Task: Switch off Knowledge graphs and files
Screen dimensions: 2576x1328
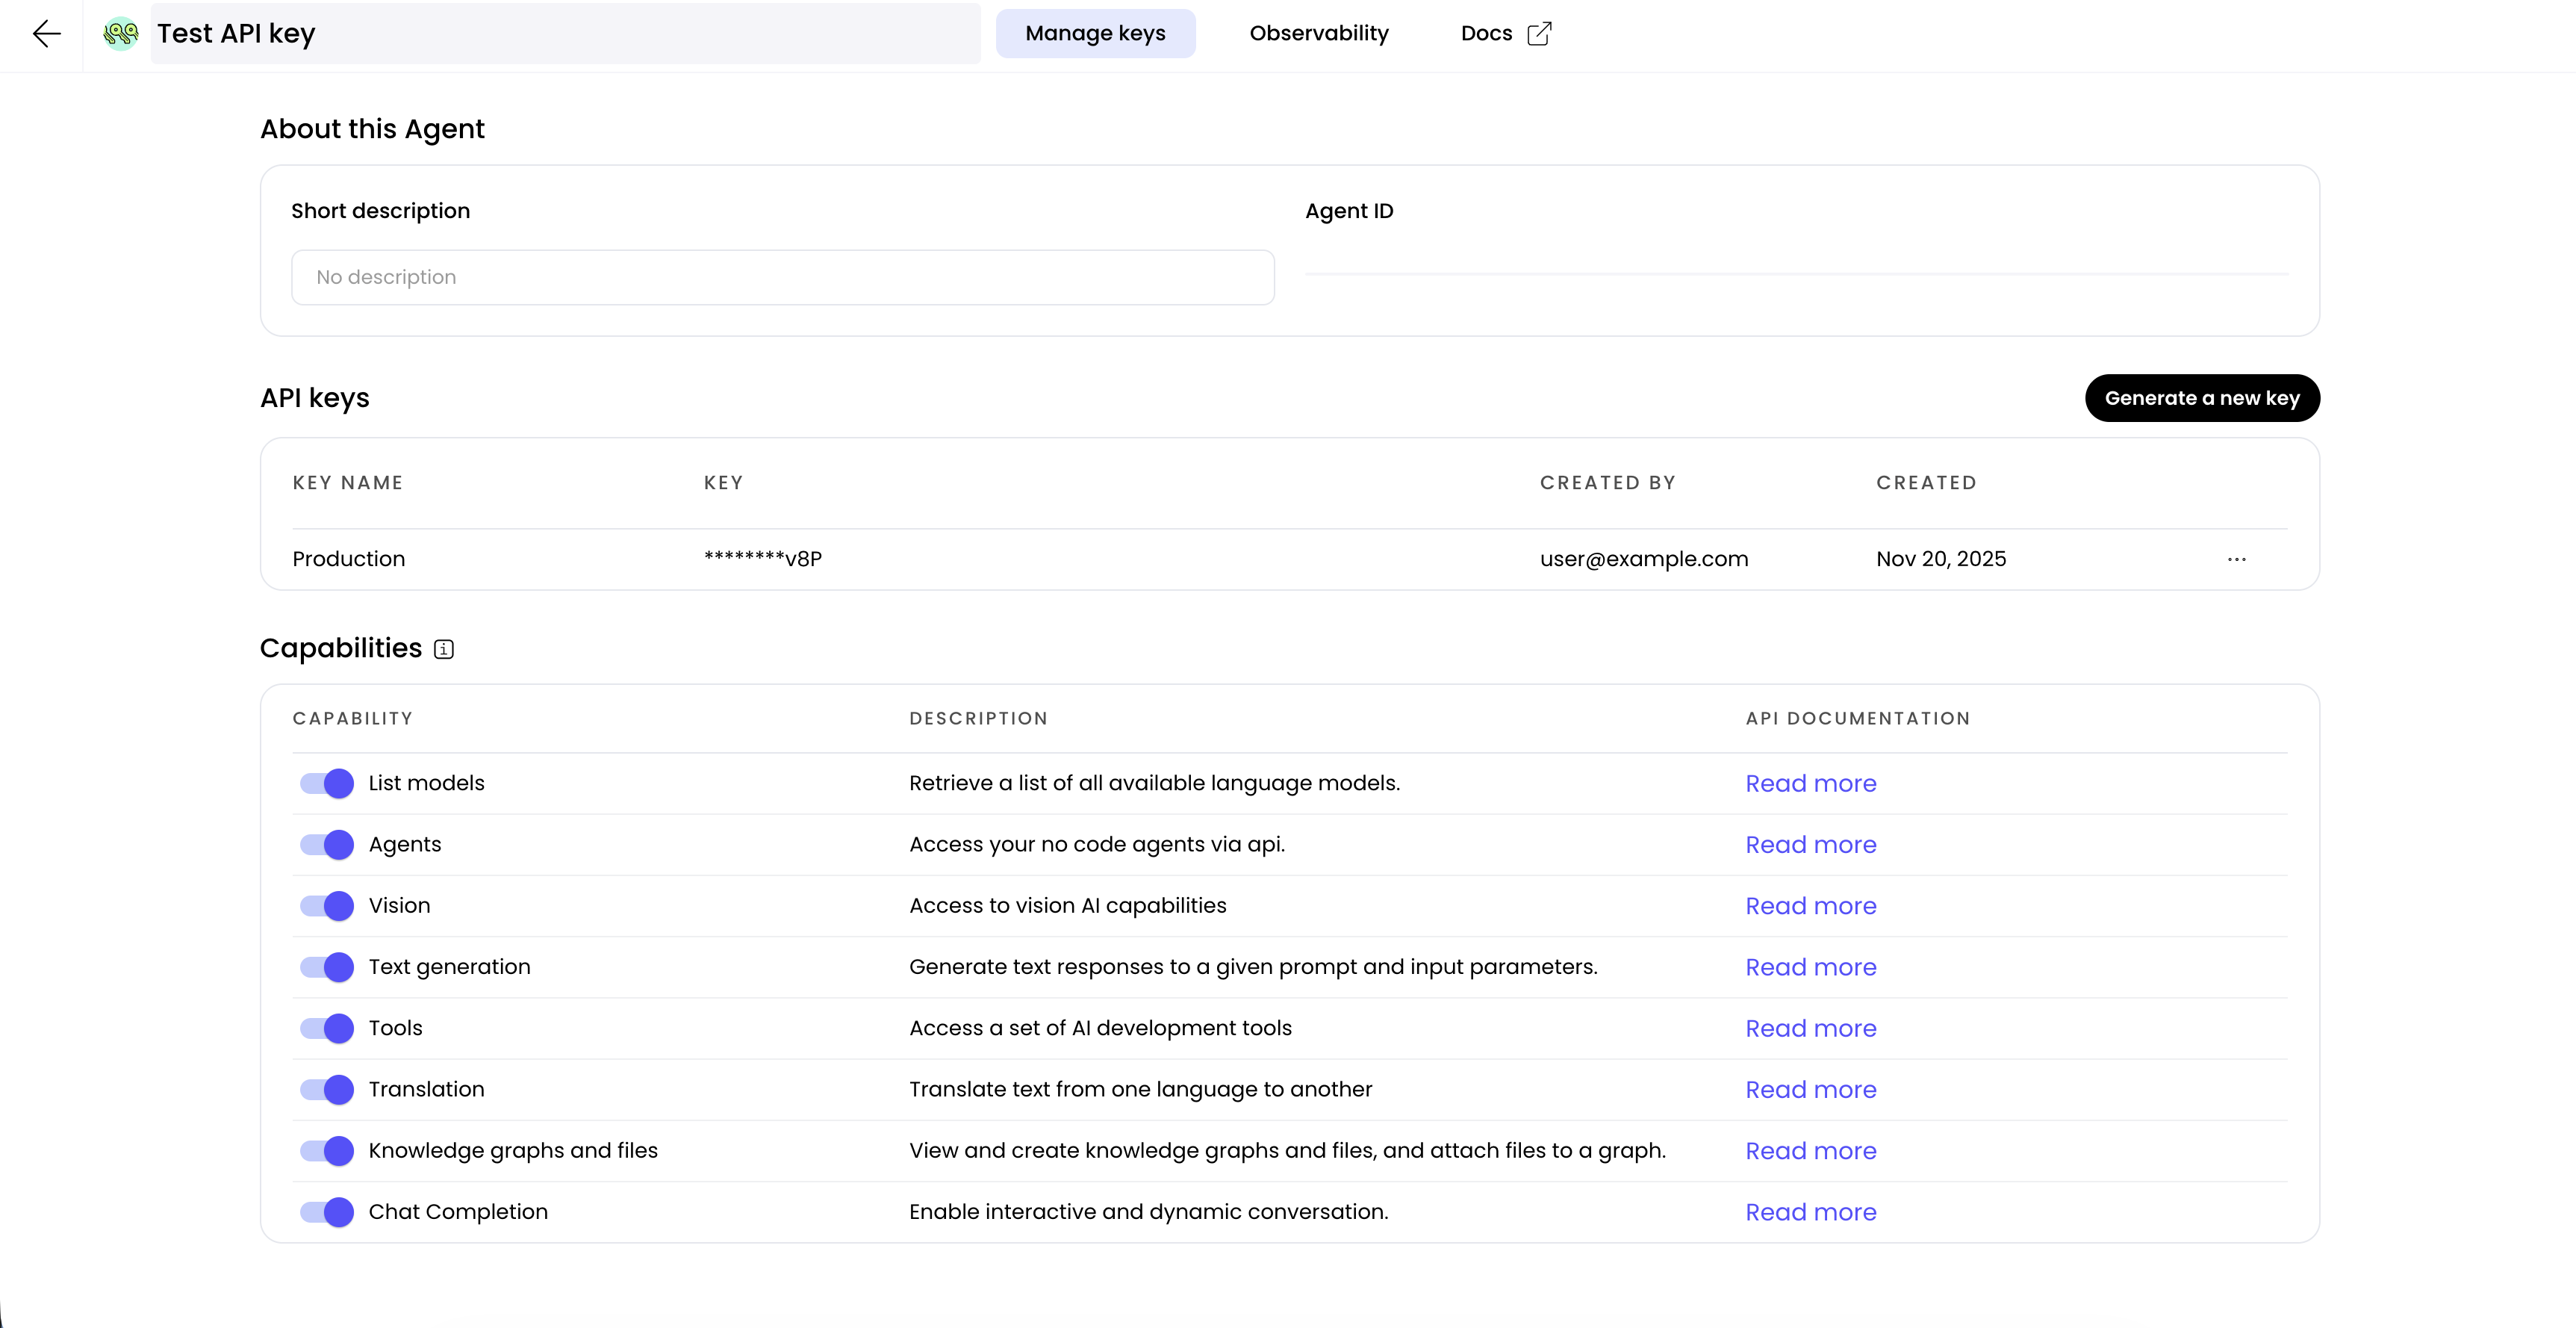Action: coord(327,1151)
